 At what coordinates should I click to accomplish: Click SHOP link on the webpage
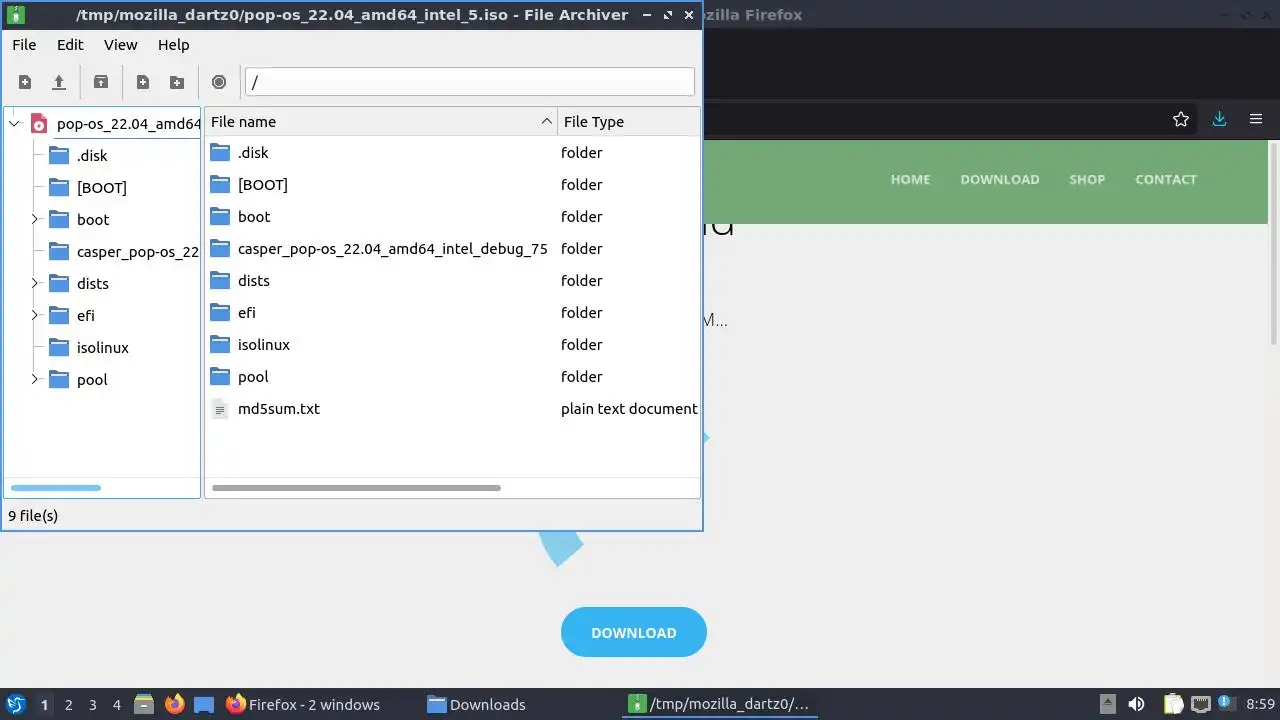[1087, 180]
